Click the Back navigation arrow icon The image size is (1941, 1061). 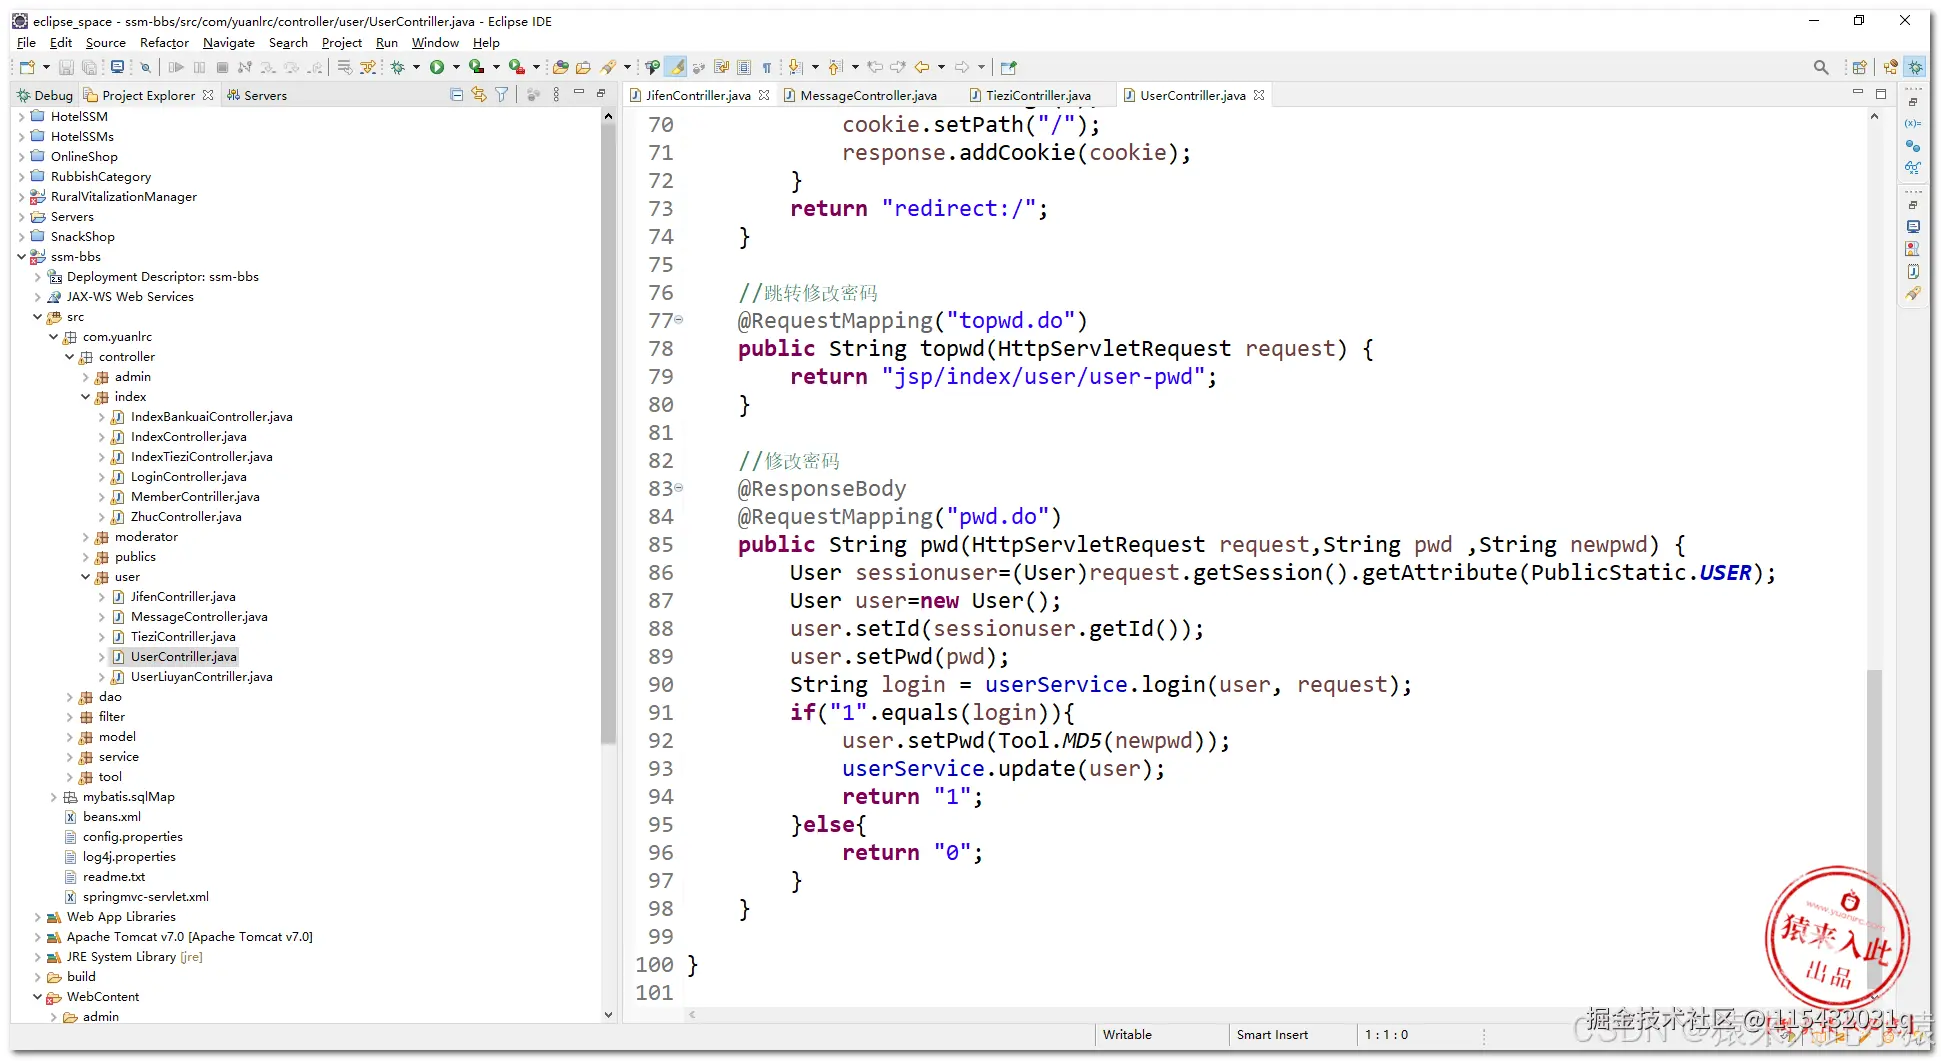[x=922, y=67]
